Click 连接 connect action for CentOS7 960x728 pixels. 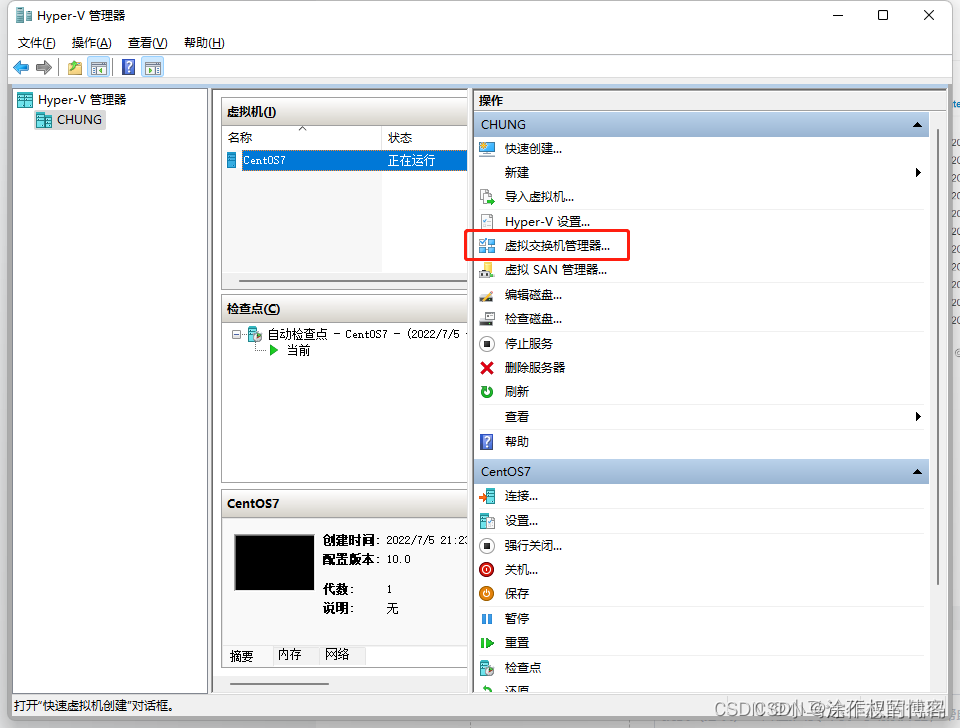point(521,496)
